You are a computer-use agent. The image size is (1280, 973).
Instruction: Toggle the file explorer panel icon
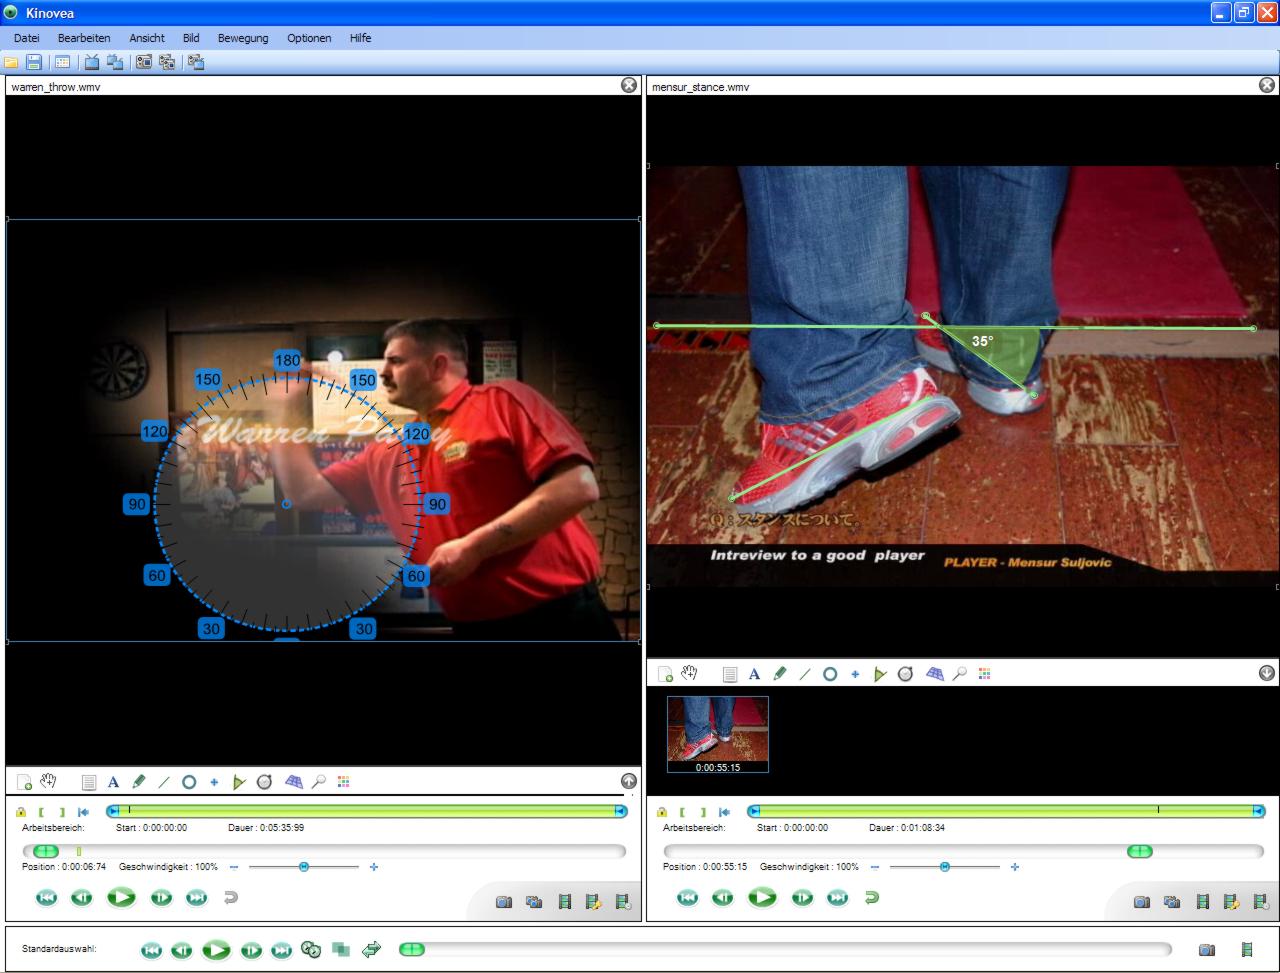[62, 62]
